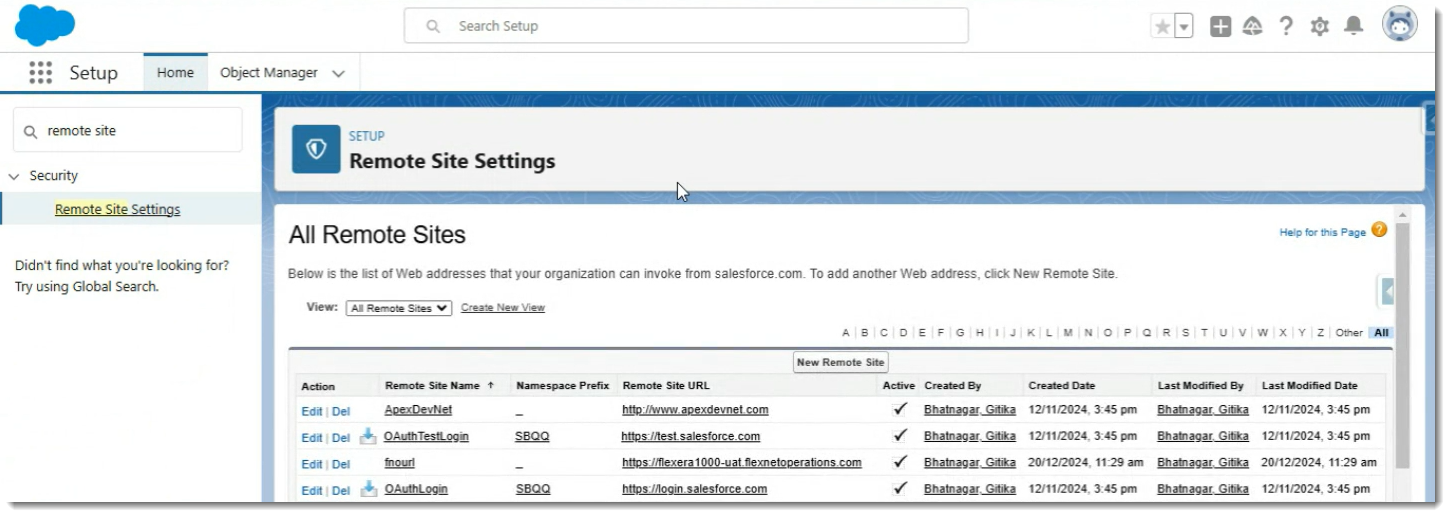Click the Active checkmark for fnourl

click(900, 462)
